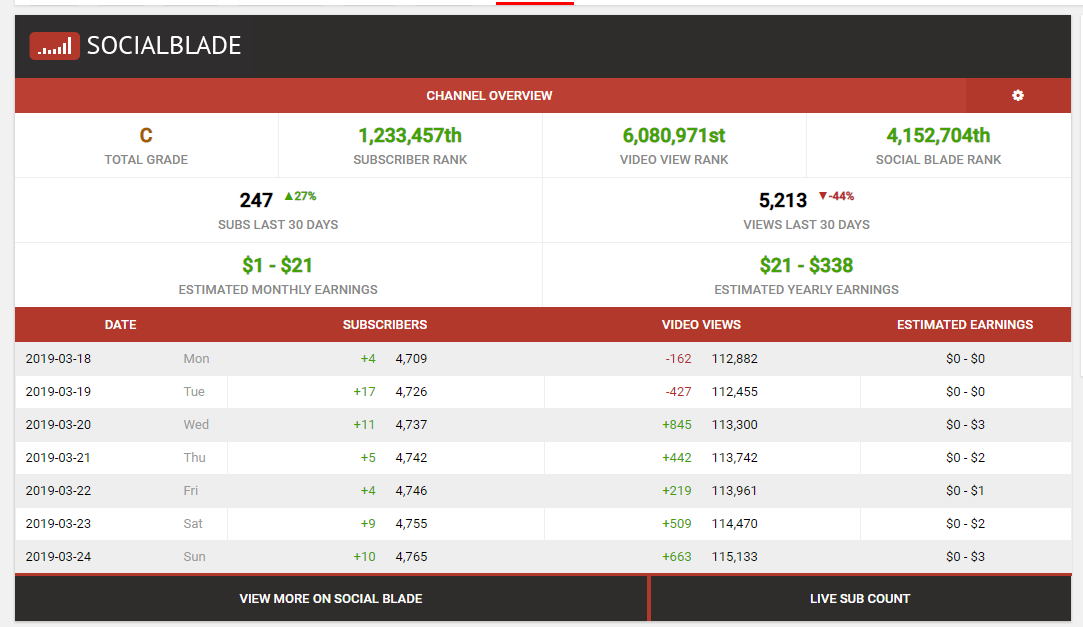Click the red -44% decrease indicator
The height and width of the screenshot is (627, 1083).
(x=836, y=196)
